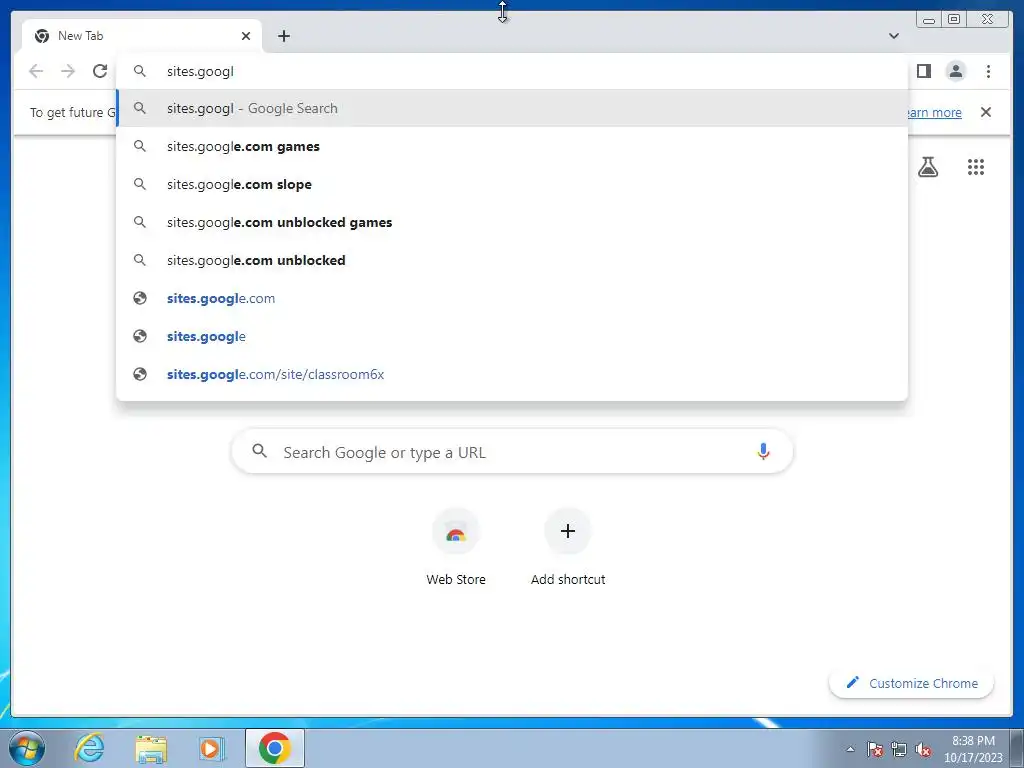1024x768 pixels.
Task: Open sites.google.com/site/classroom6x suggestion
Action: click(x=512, y=374)
